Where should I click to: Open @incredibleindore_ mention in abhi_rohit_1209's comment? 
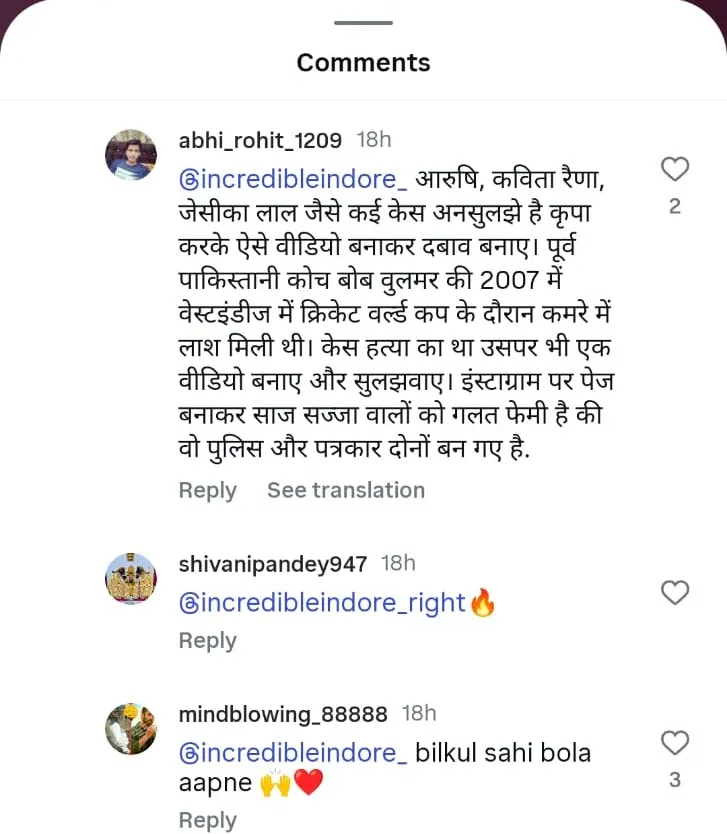(292, 180)
